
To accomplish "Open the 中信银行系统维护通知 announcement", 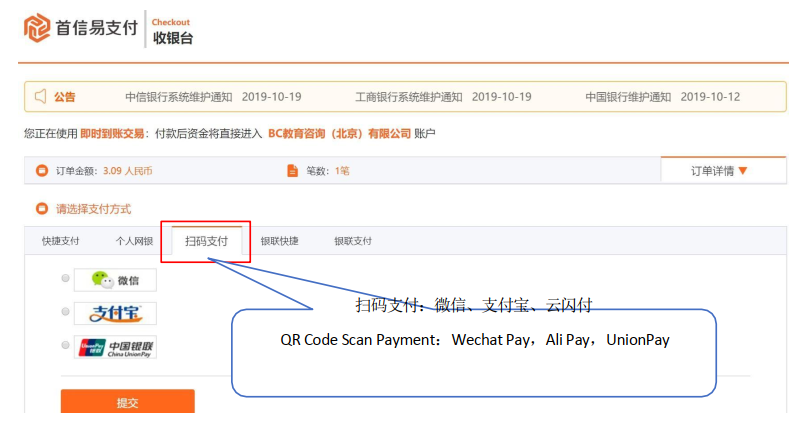I will [x=179, y=97].
